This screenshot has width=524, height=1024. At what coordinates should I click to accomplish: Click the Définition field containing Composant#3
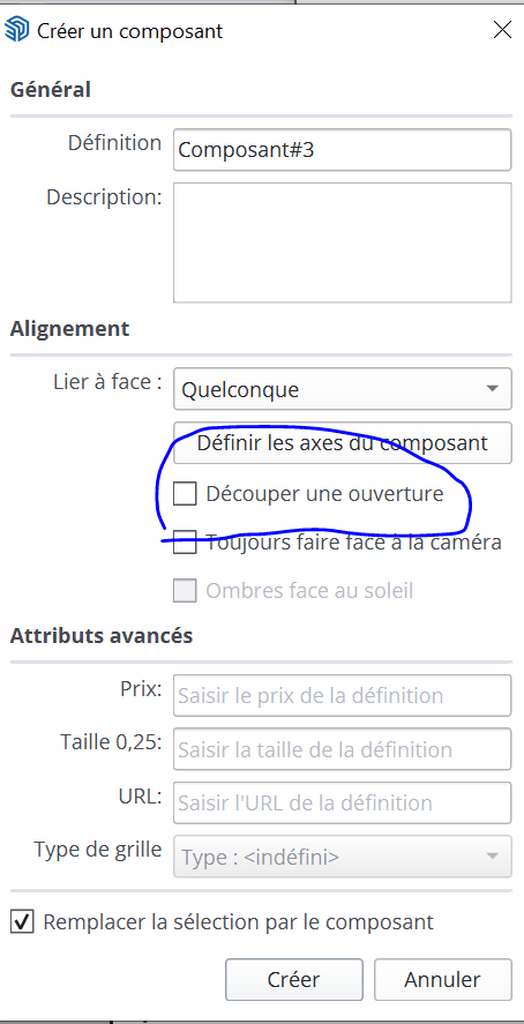pos(342,150)
